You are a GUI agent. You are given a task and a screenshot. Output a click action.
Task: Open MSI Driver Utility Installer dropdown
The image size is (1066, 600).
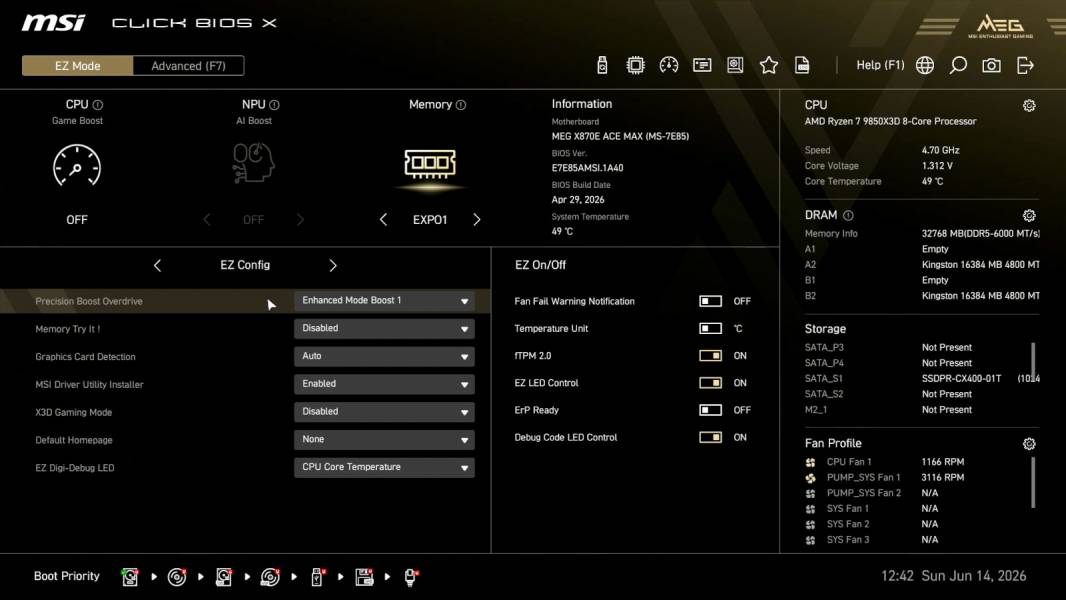384,384
